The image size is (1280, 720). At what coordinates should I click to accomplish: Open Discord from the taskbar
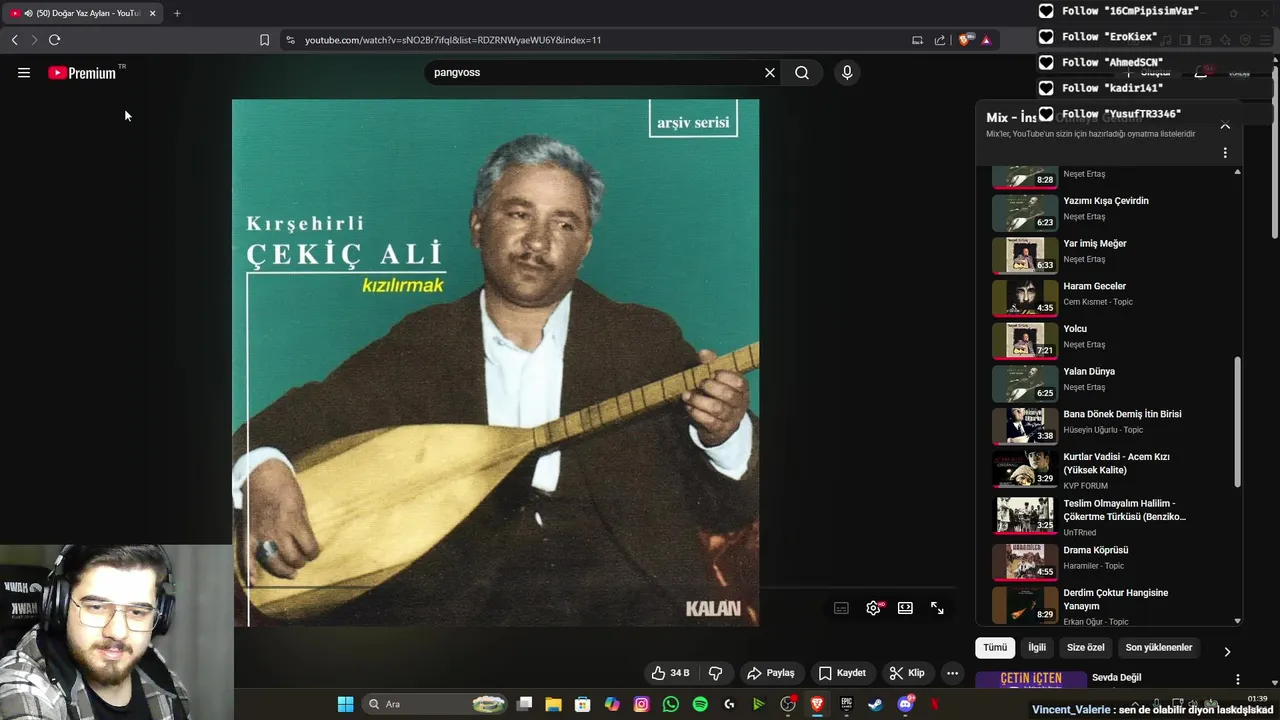(x=906, y=704)
